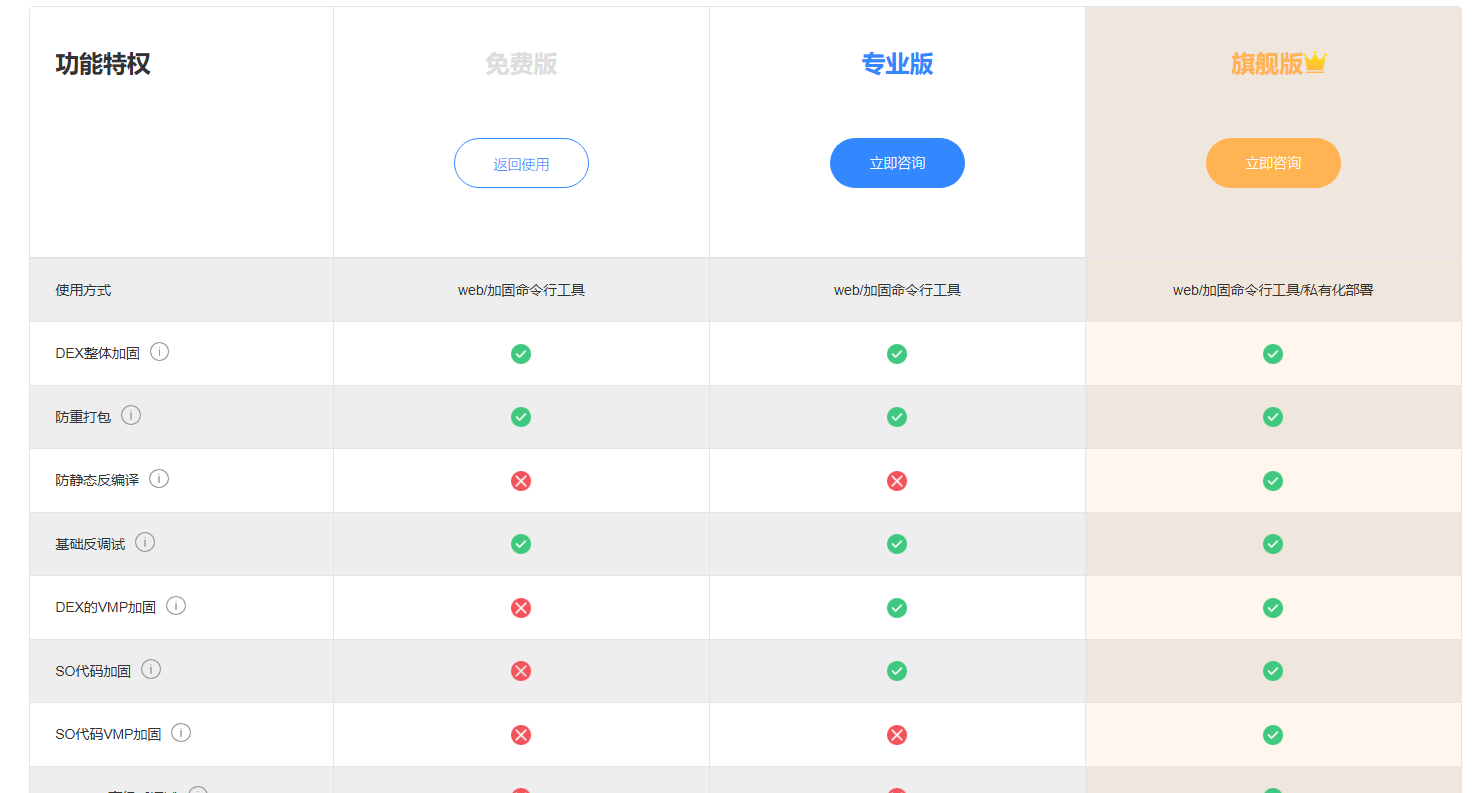
Task: Click the SO代码VMP加固 feature label
Action: tap(108, 734)
